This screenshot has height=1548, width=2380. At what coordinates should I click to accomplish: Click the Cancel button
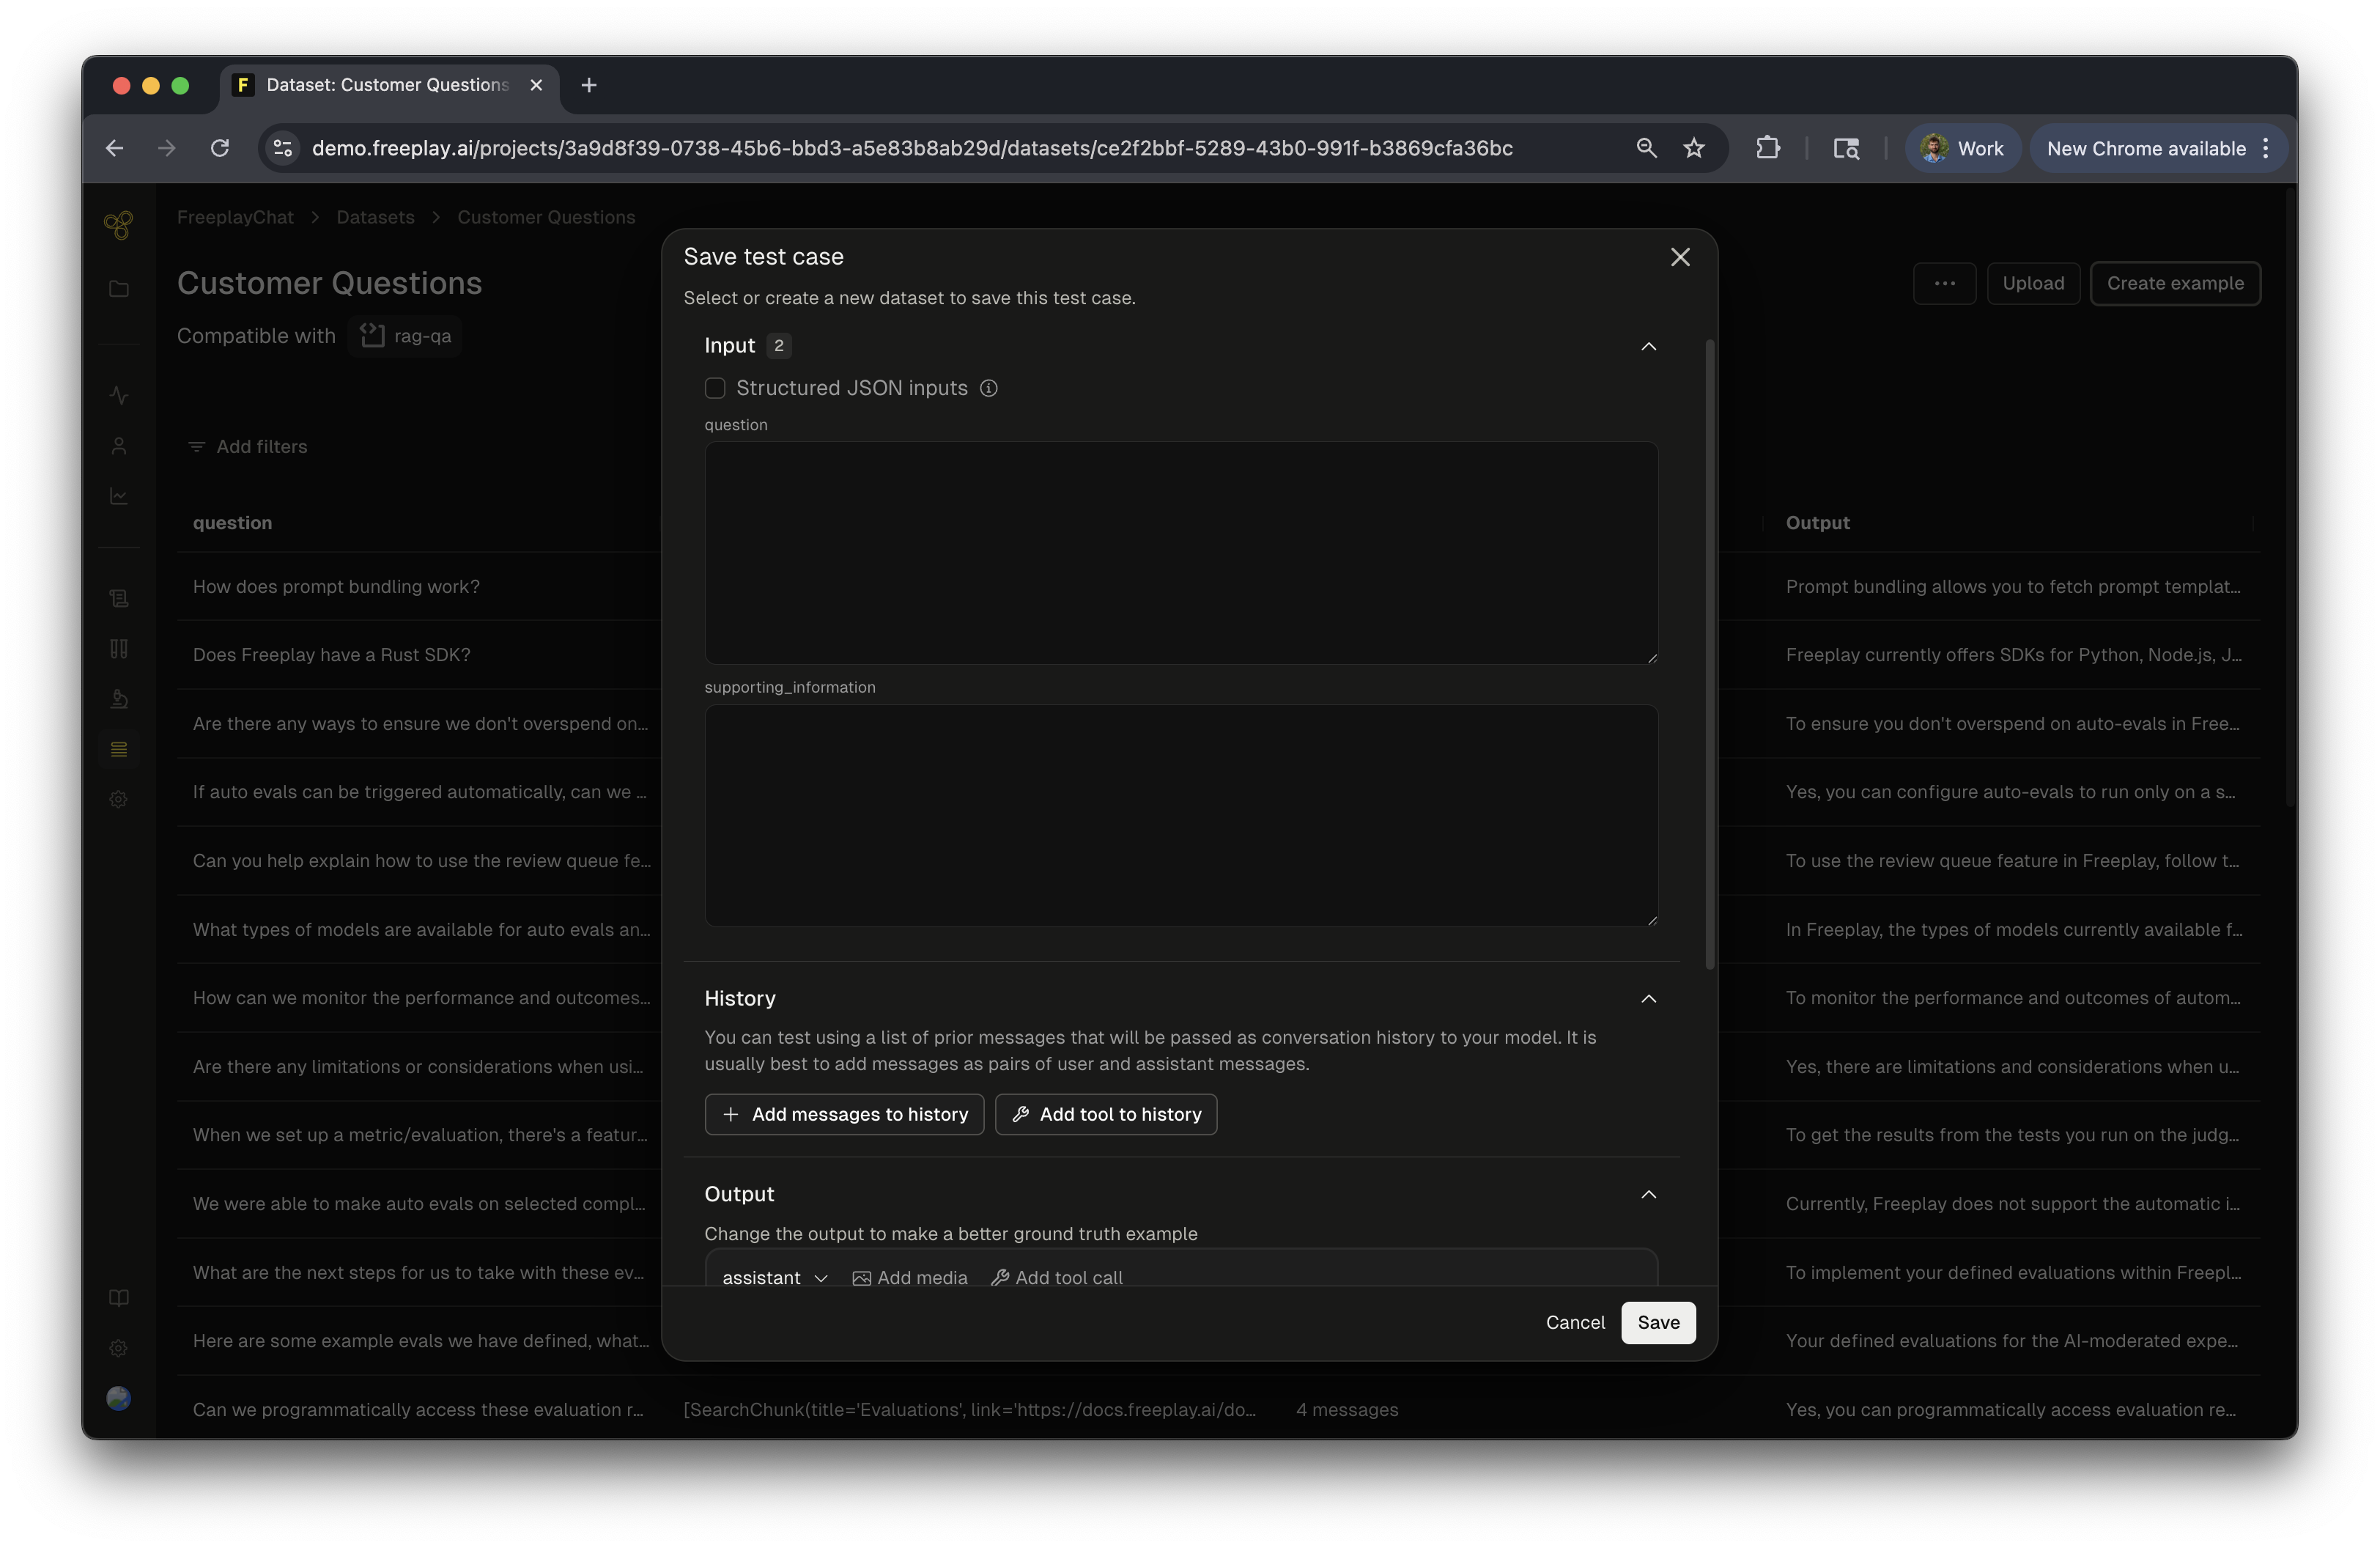tap(1575, 1322)
